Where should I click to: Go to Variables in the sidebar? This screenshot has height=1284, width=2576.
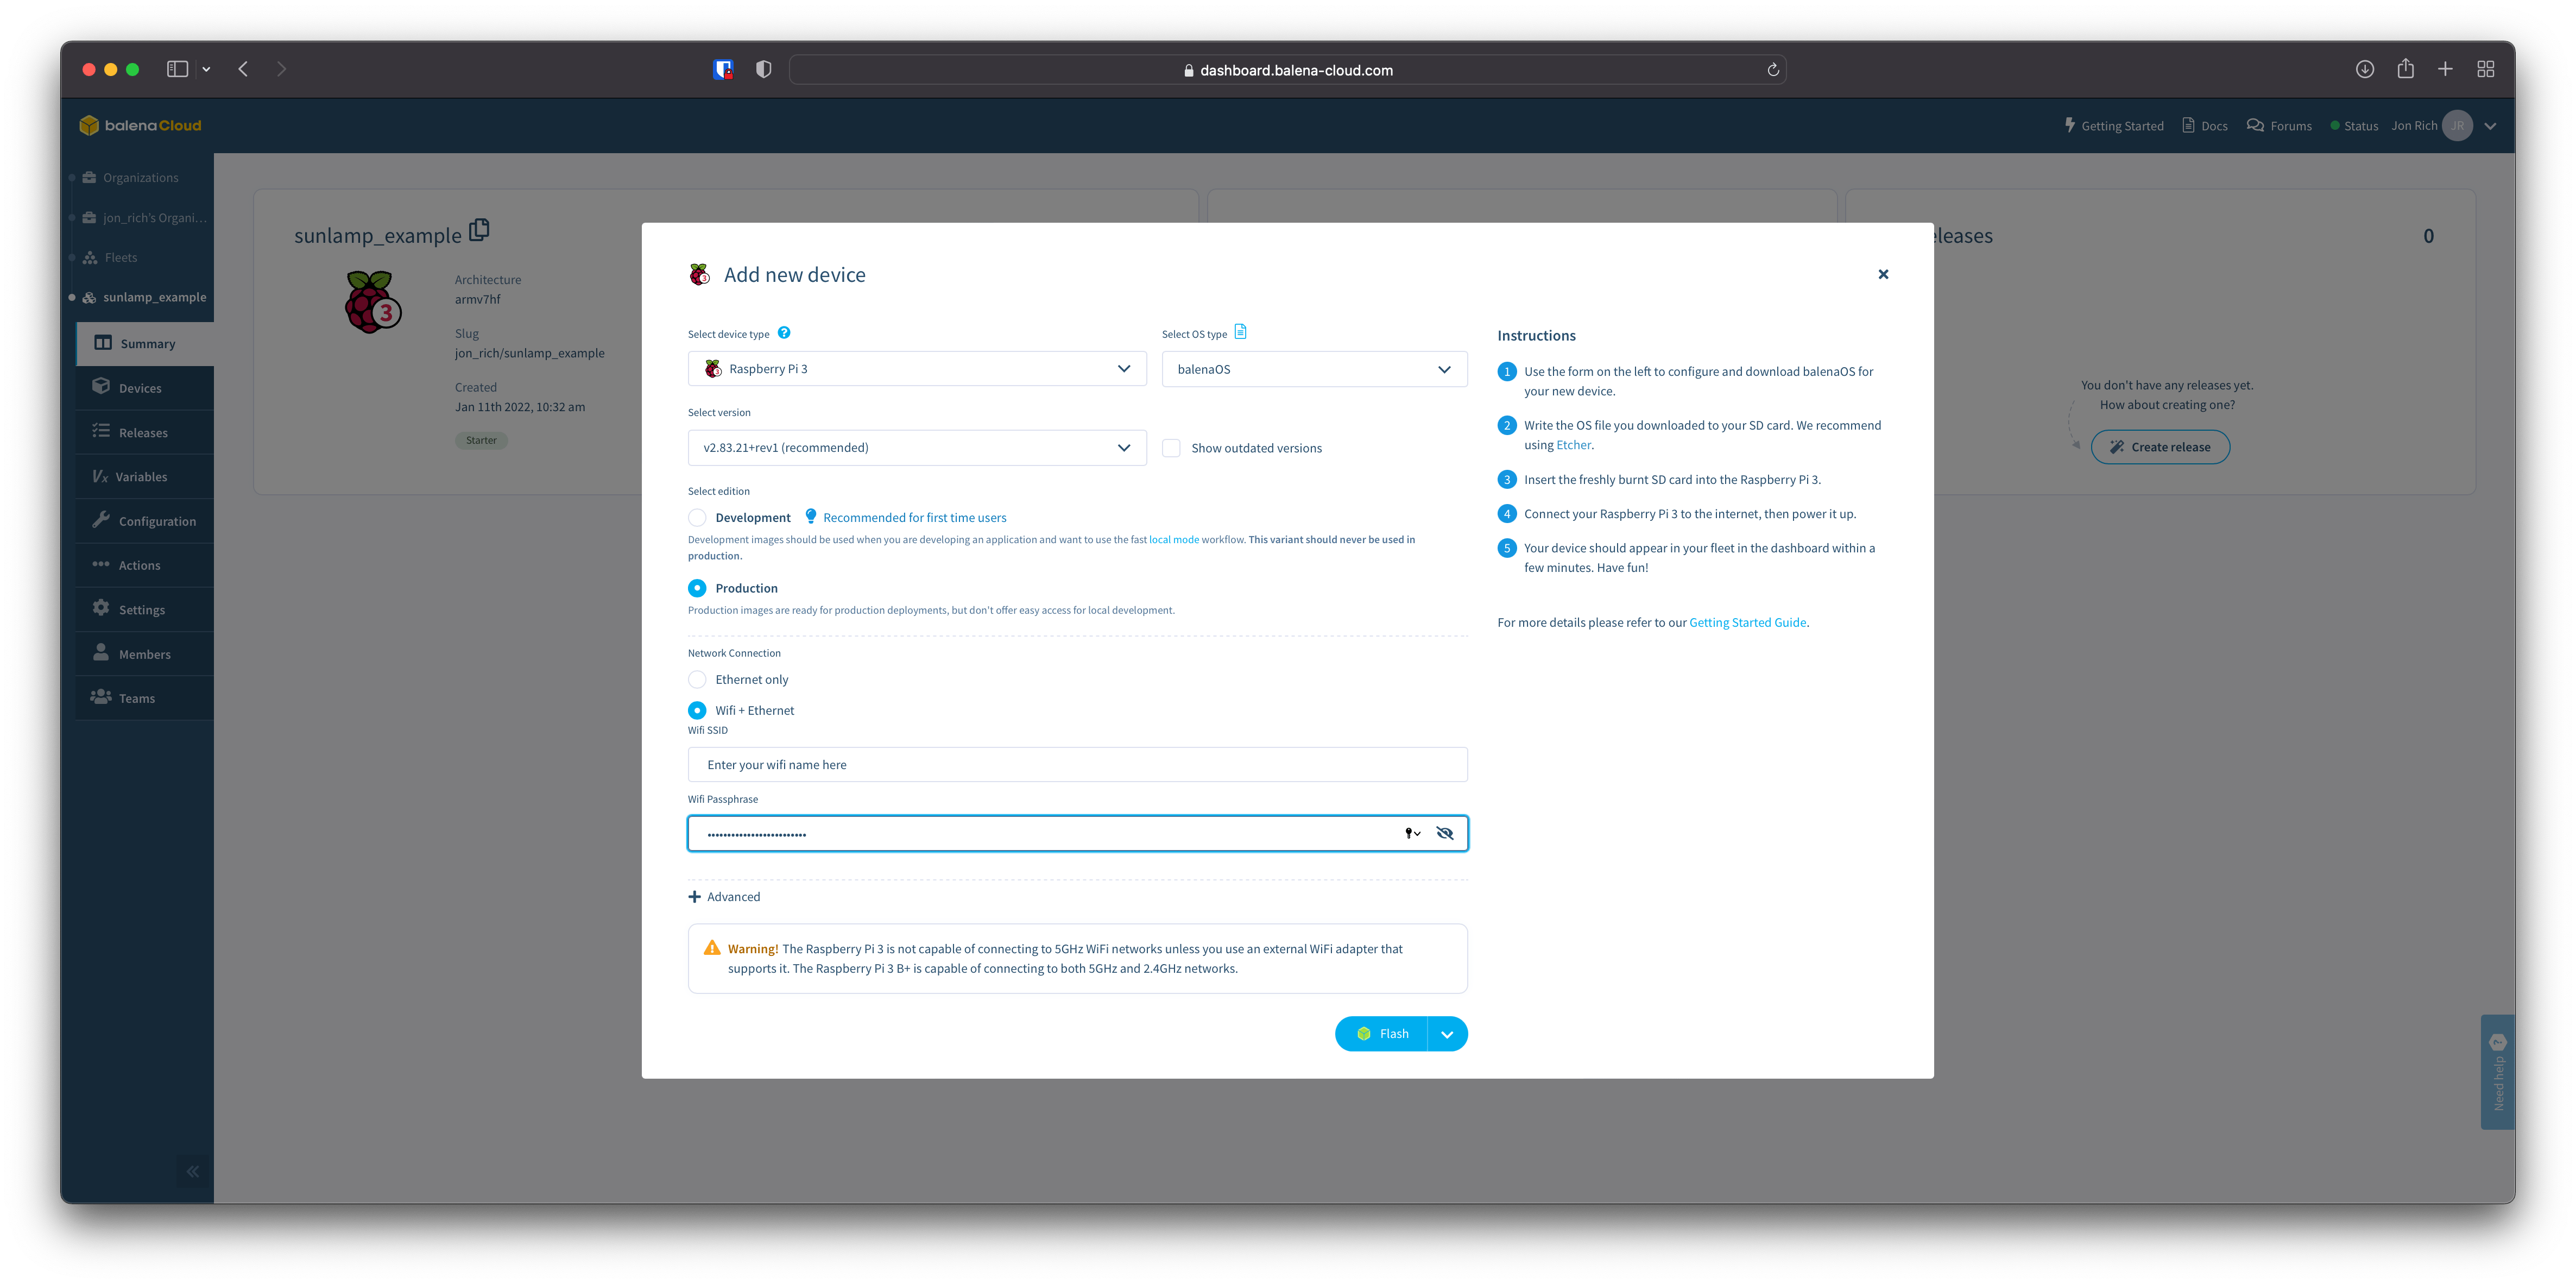[x=141, y=477]
